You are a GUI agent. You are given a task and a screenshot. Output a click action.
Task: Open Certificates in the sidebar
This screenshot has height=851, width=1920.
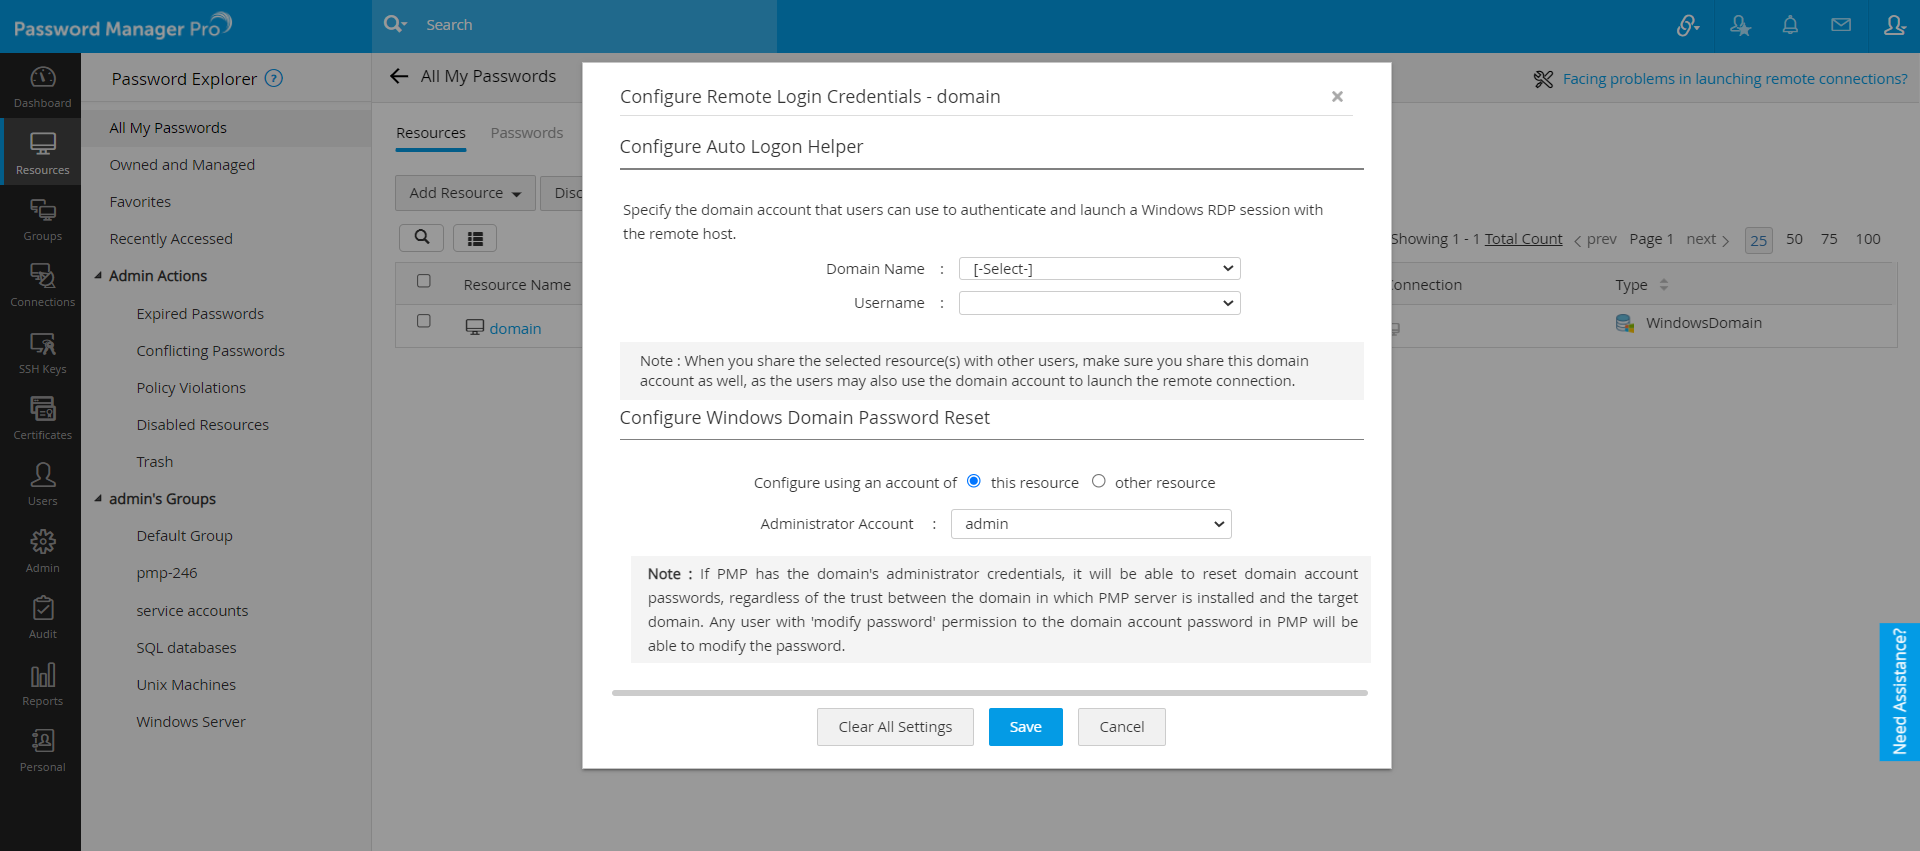click(42, 418)
